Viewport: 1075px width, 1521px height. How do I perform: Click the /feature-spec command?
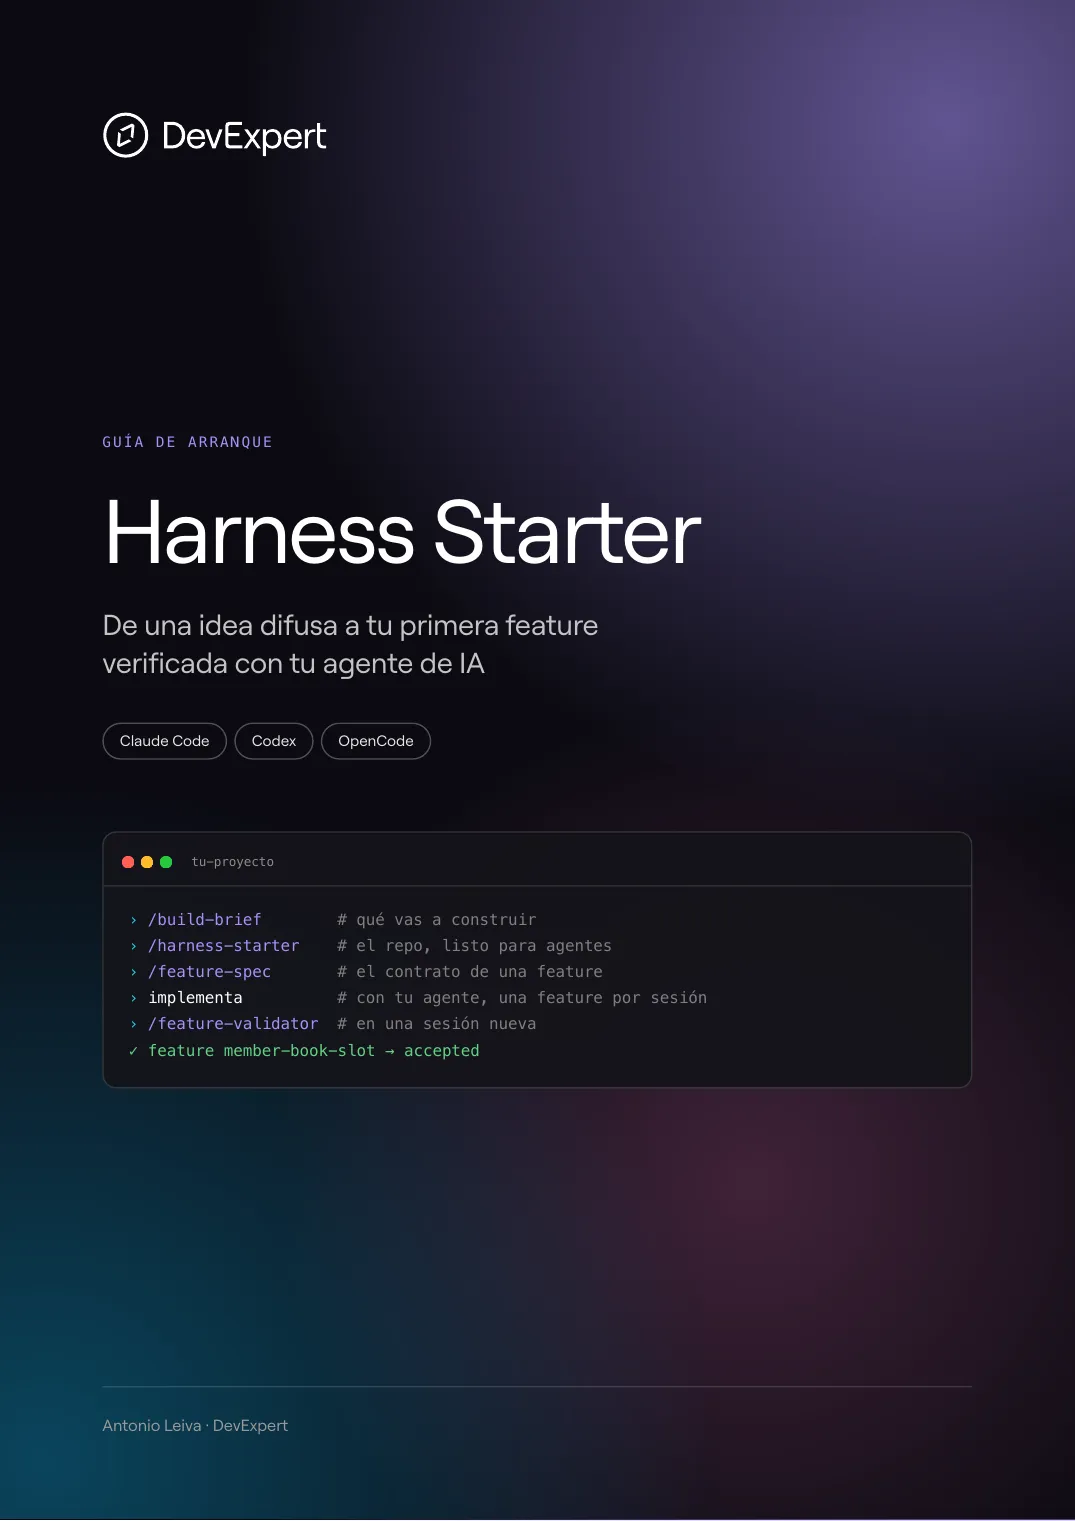(x=210, y=972)
